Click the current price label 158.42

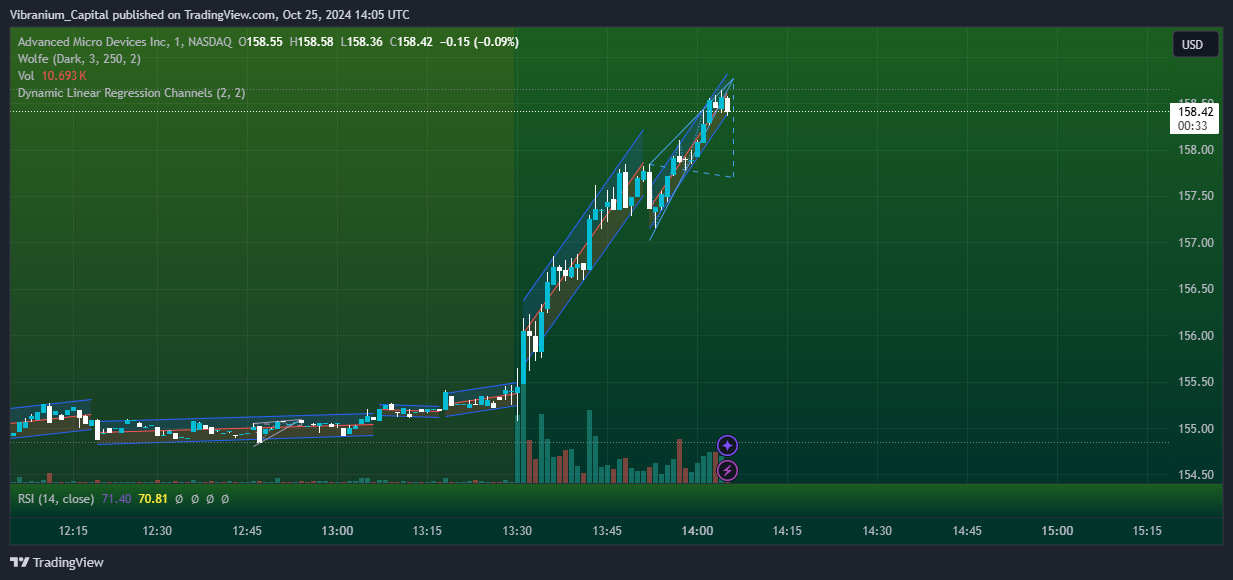1195,112
